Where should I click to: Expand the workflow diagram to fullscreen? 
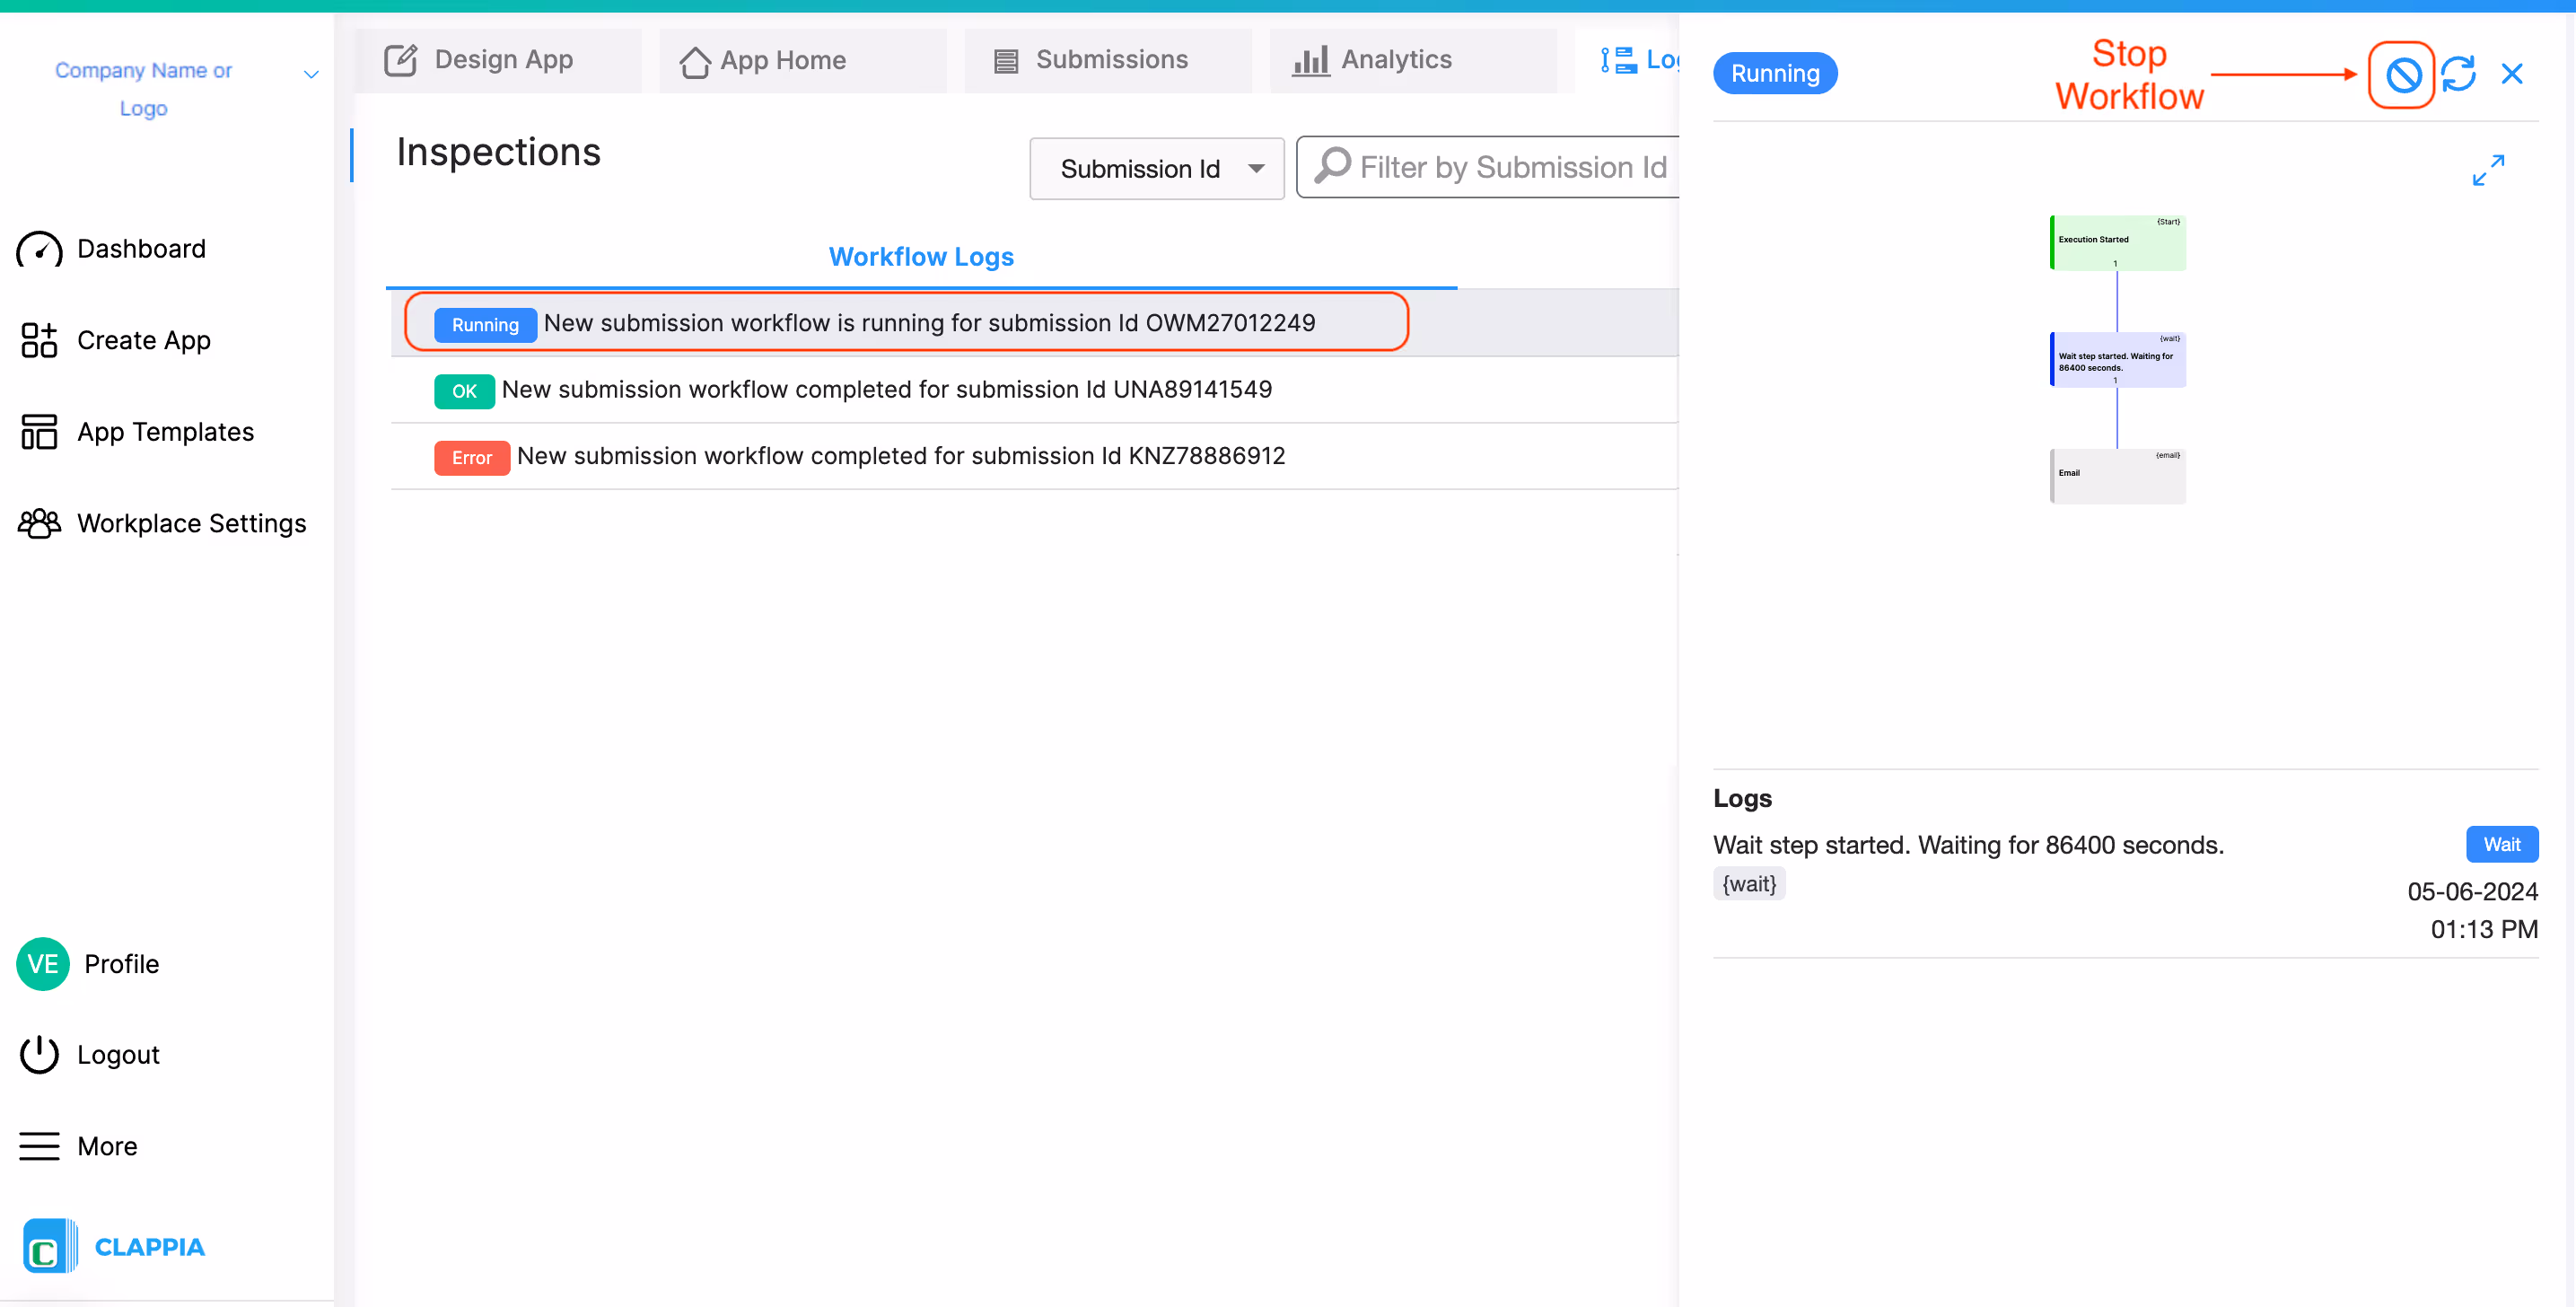pos(2488,170)
